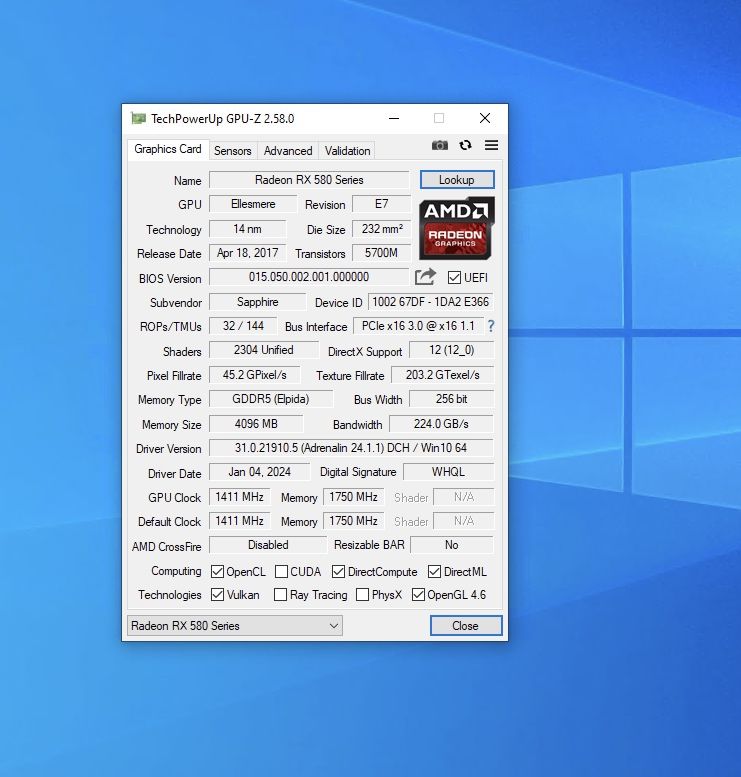This screenshot has height=777, width=741.
Task: Click the GPU Clock field 1411 MHz
Action: (x=239, y=497)
